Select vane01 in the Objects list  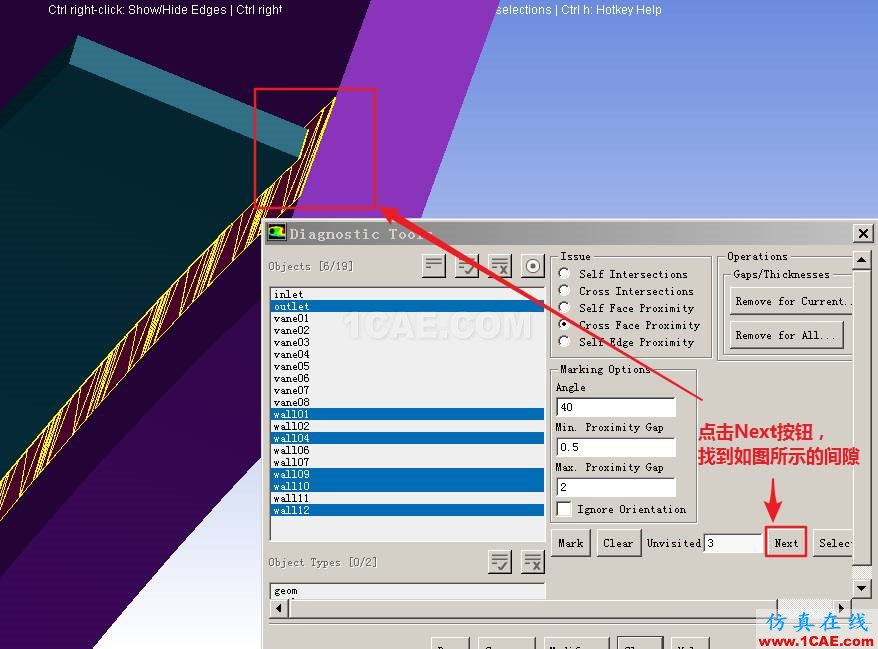(407, 318)
